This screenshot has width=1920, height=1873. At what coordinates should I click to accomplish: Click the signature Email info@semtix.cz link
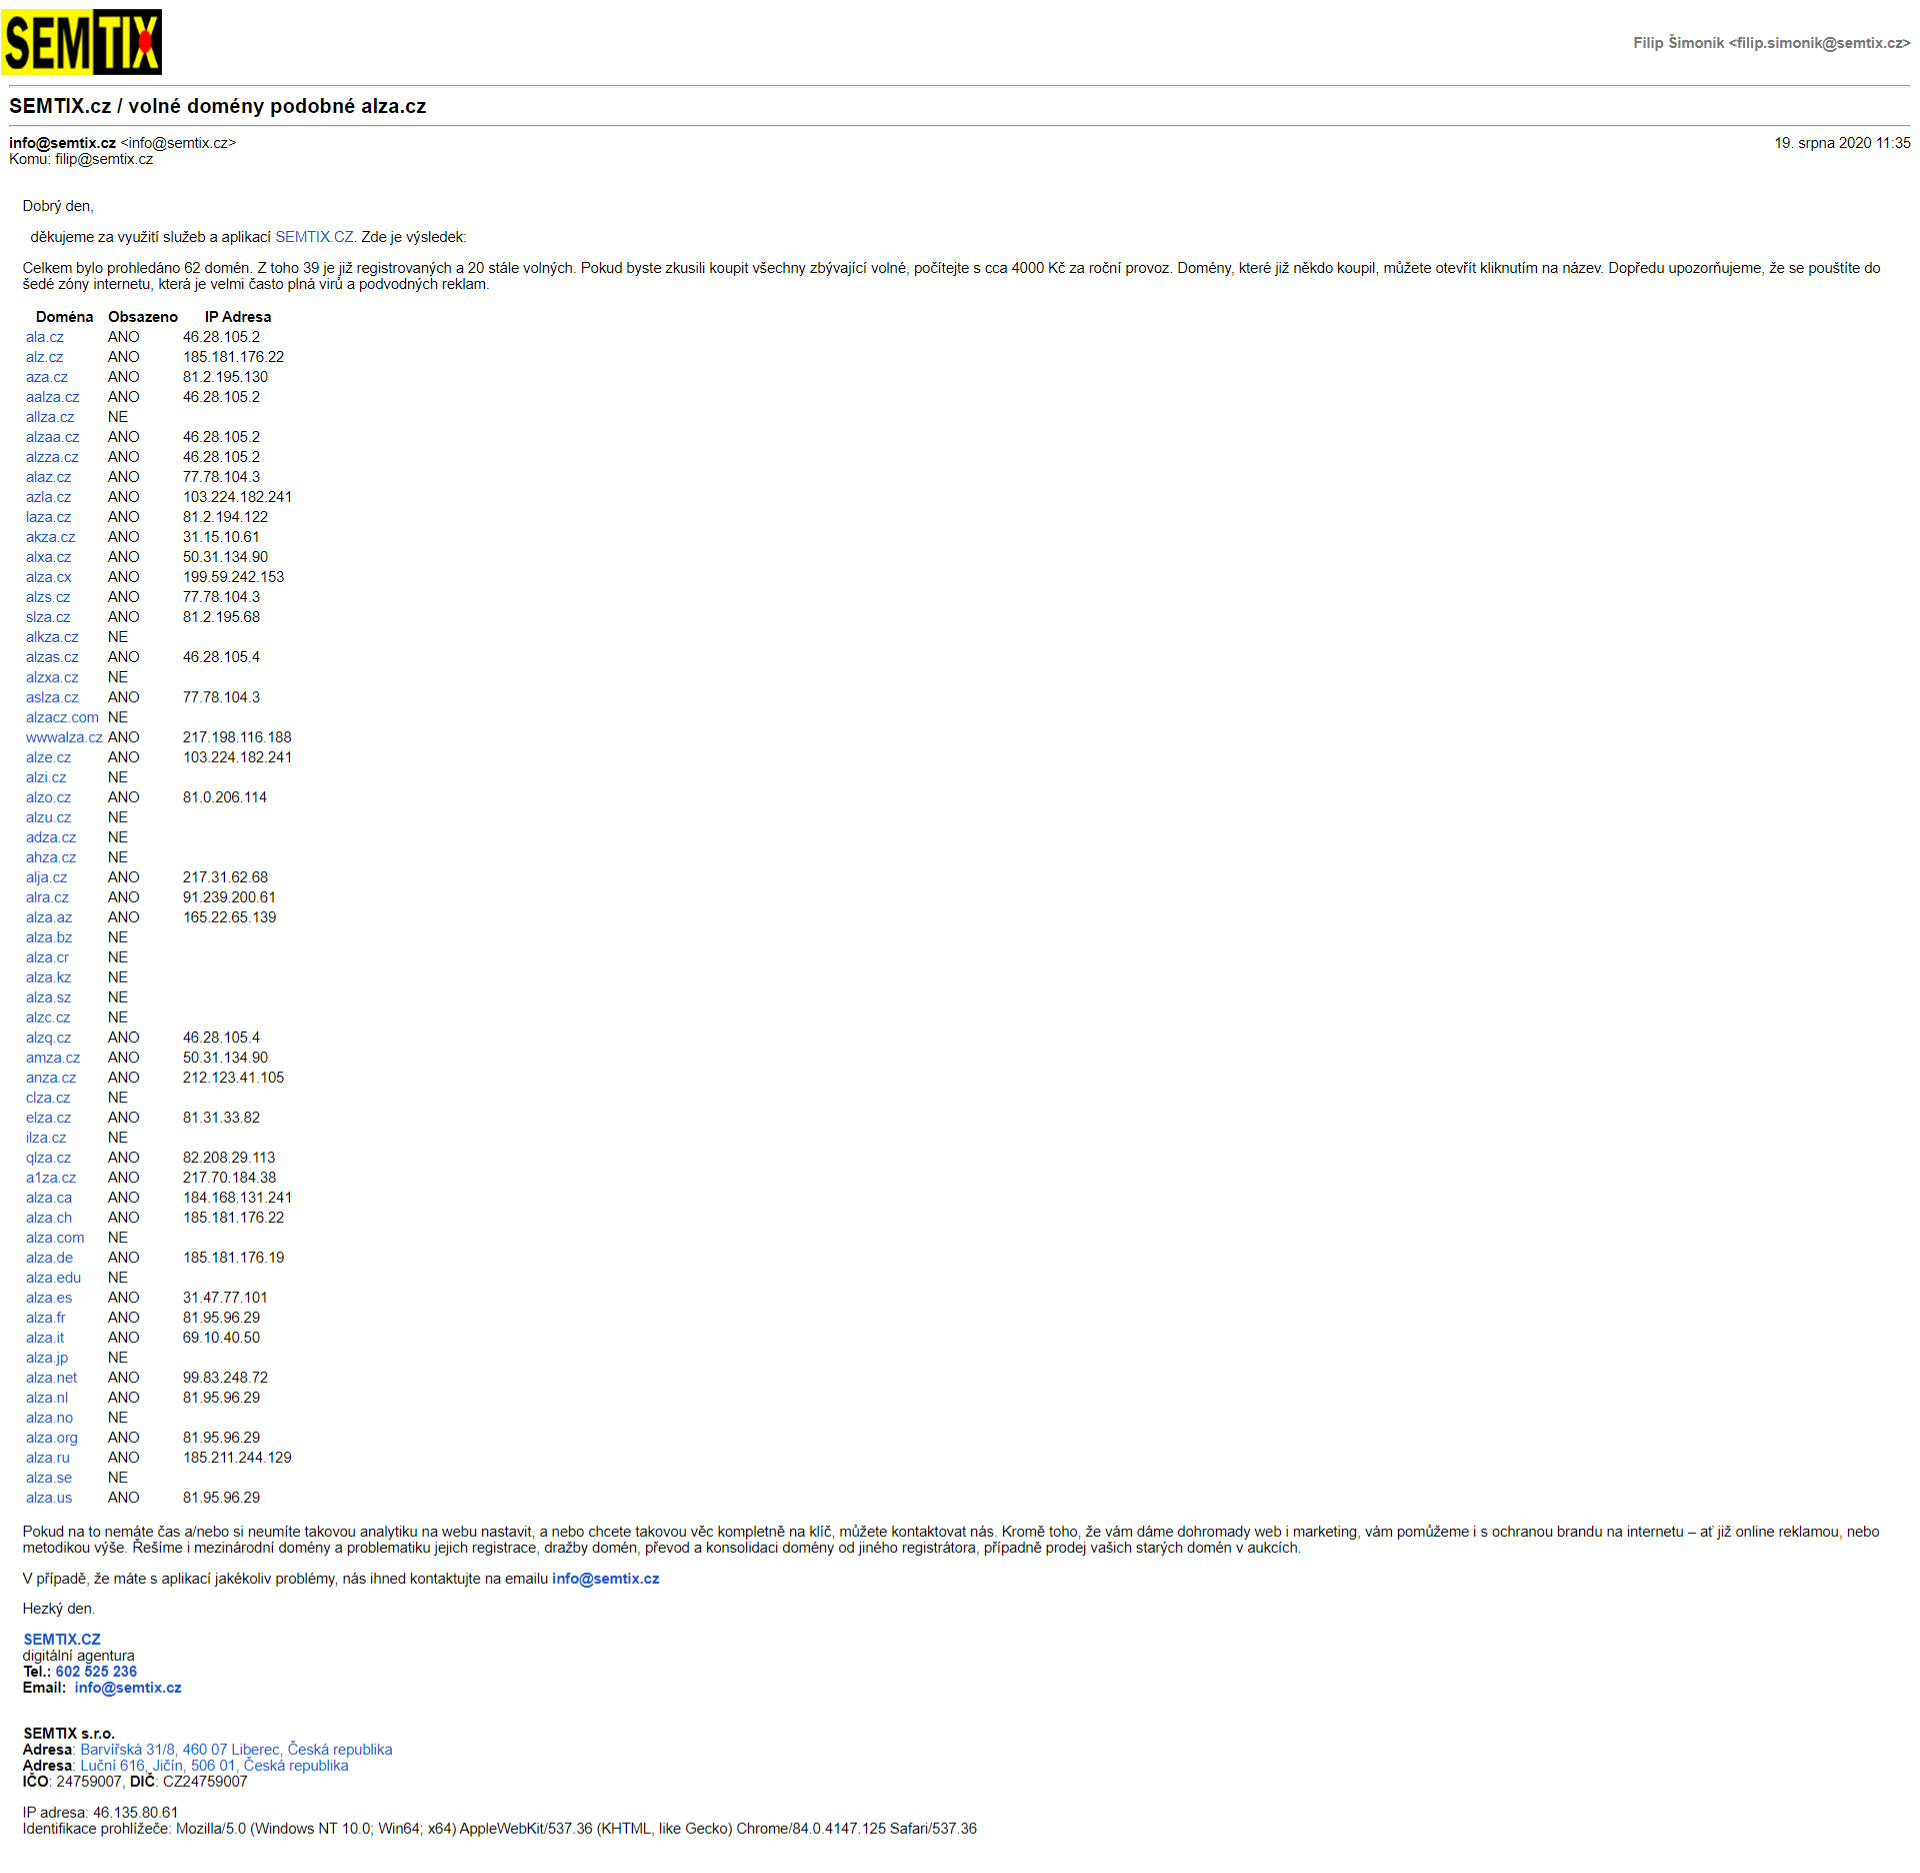tap(128, 1687)
